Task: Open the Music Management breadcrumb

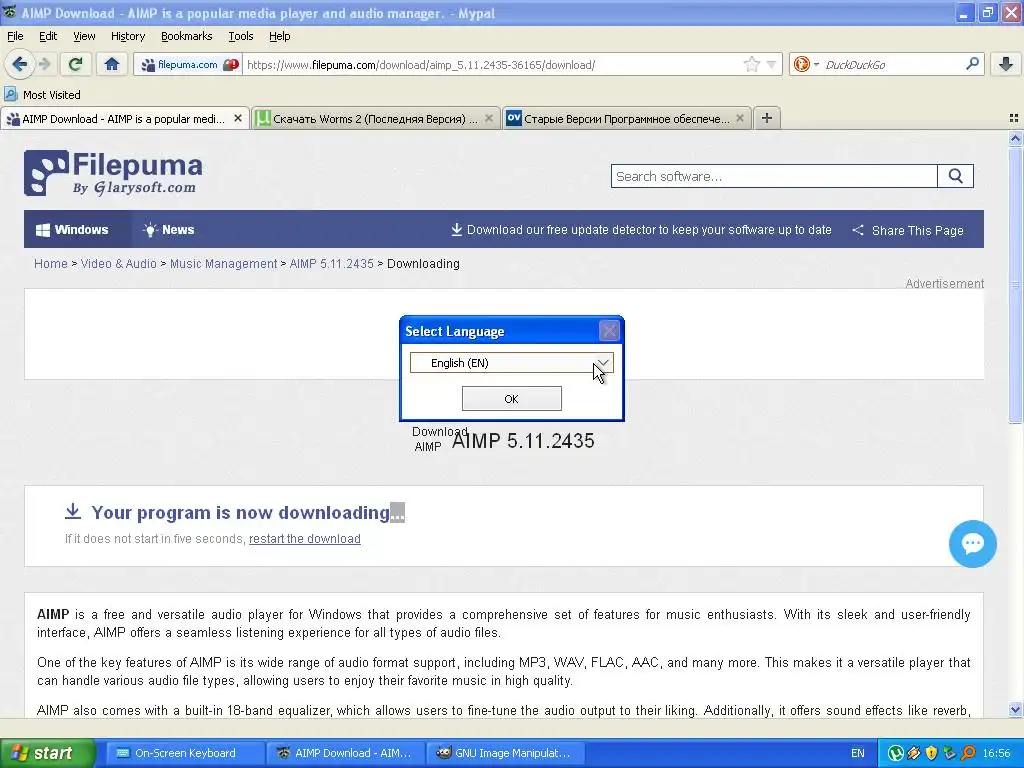Action: [x=223, y=264]
